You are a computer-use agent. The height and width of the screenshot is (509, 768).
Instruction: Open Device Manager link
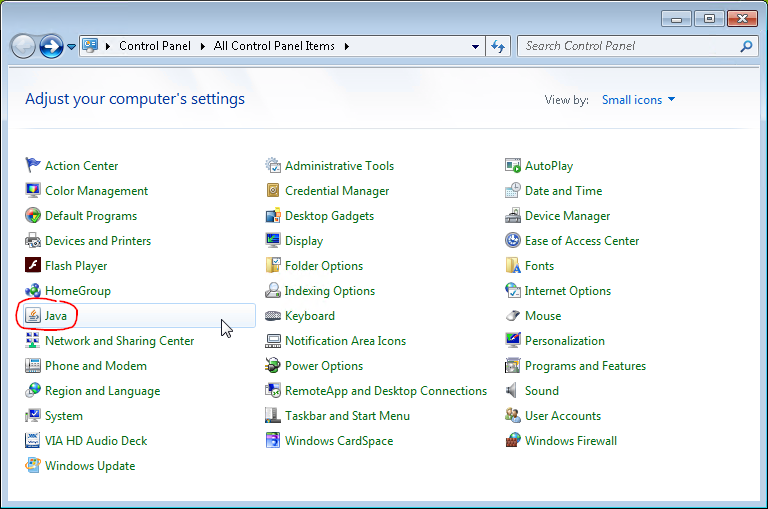[567, 216]
